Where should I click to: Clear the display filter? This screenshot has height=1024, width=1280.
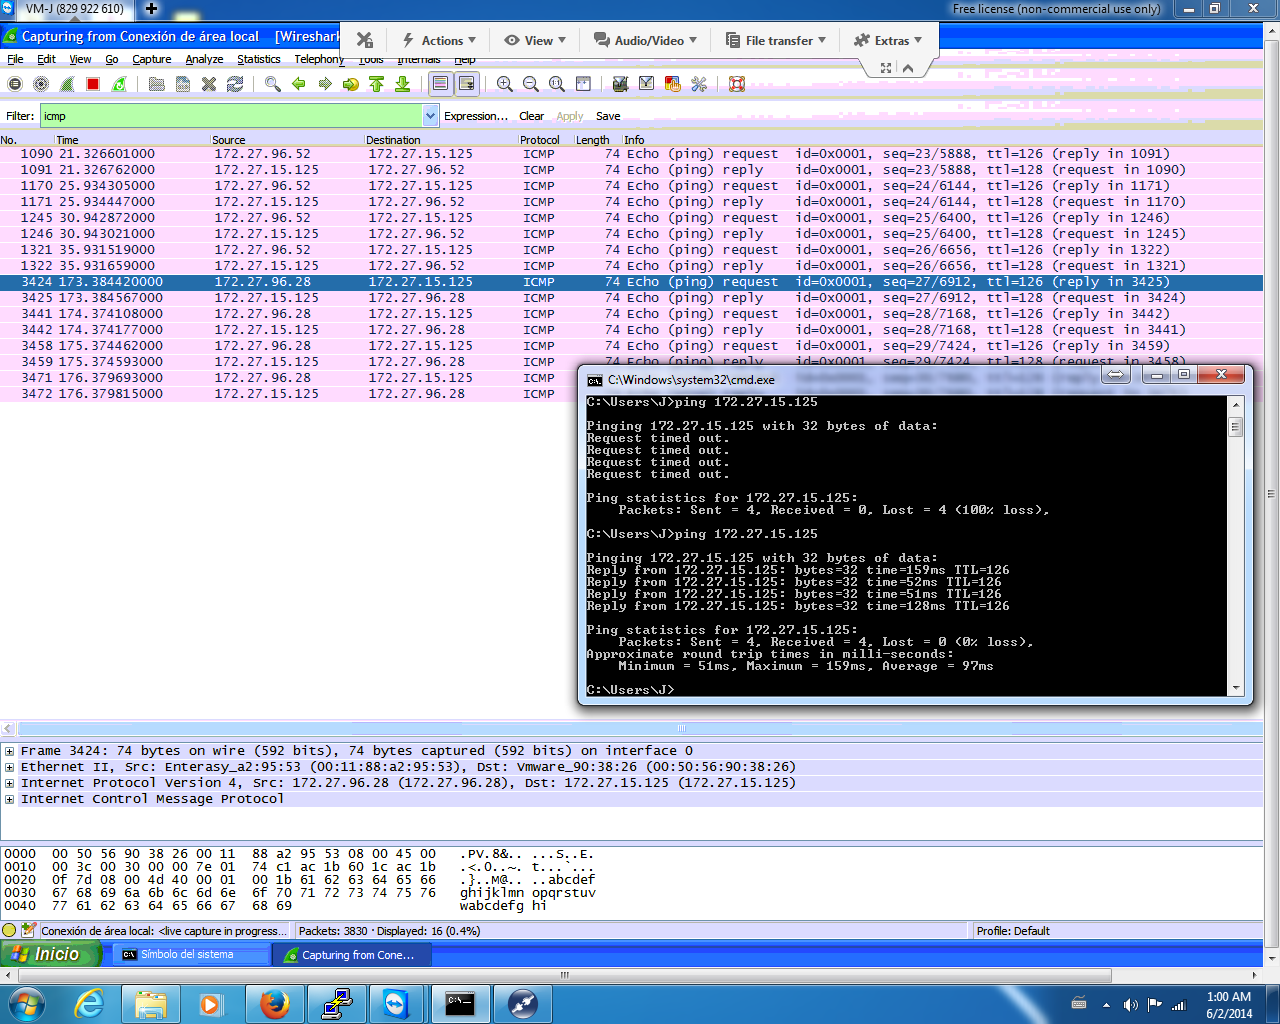pos(531,116)
